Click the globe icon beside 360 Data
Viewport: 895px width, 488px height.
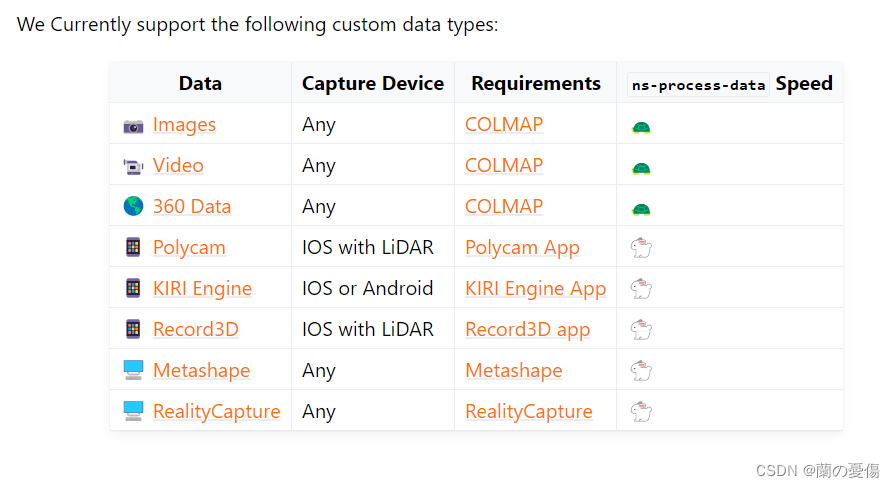133,207
